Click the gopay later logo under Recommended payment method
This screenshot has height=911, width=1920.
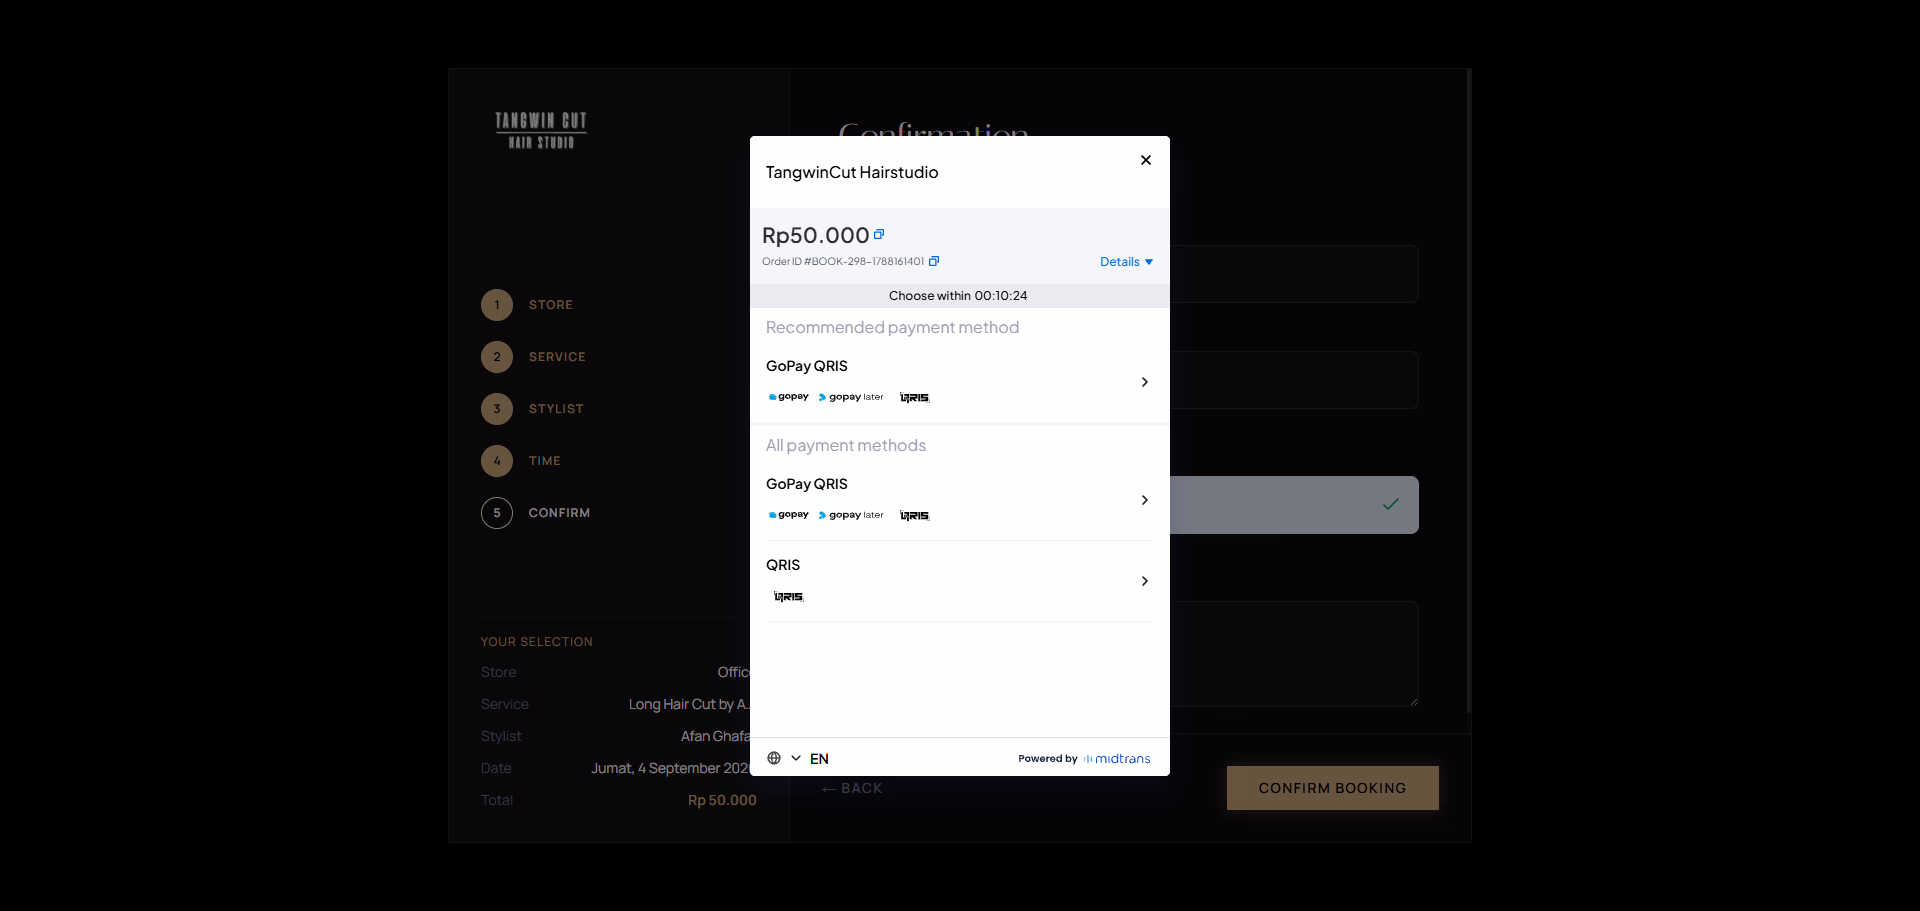(x=851, y=397)
